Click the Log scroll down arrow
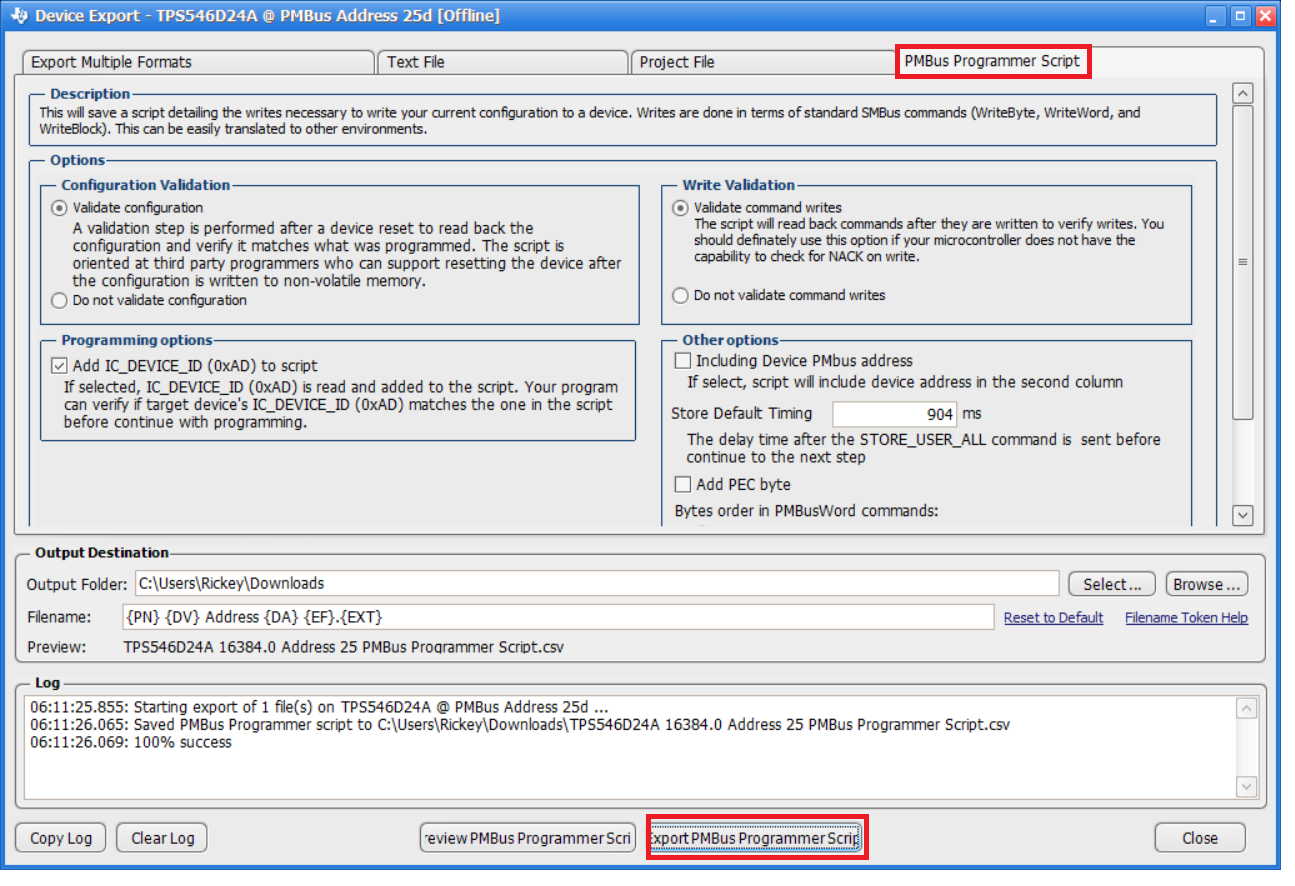The image size is (1295, 886). click(x=1246, y=786)
